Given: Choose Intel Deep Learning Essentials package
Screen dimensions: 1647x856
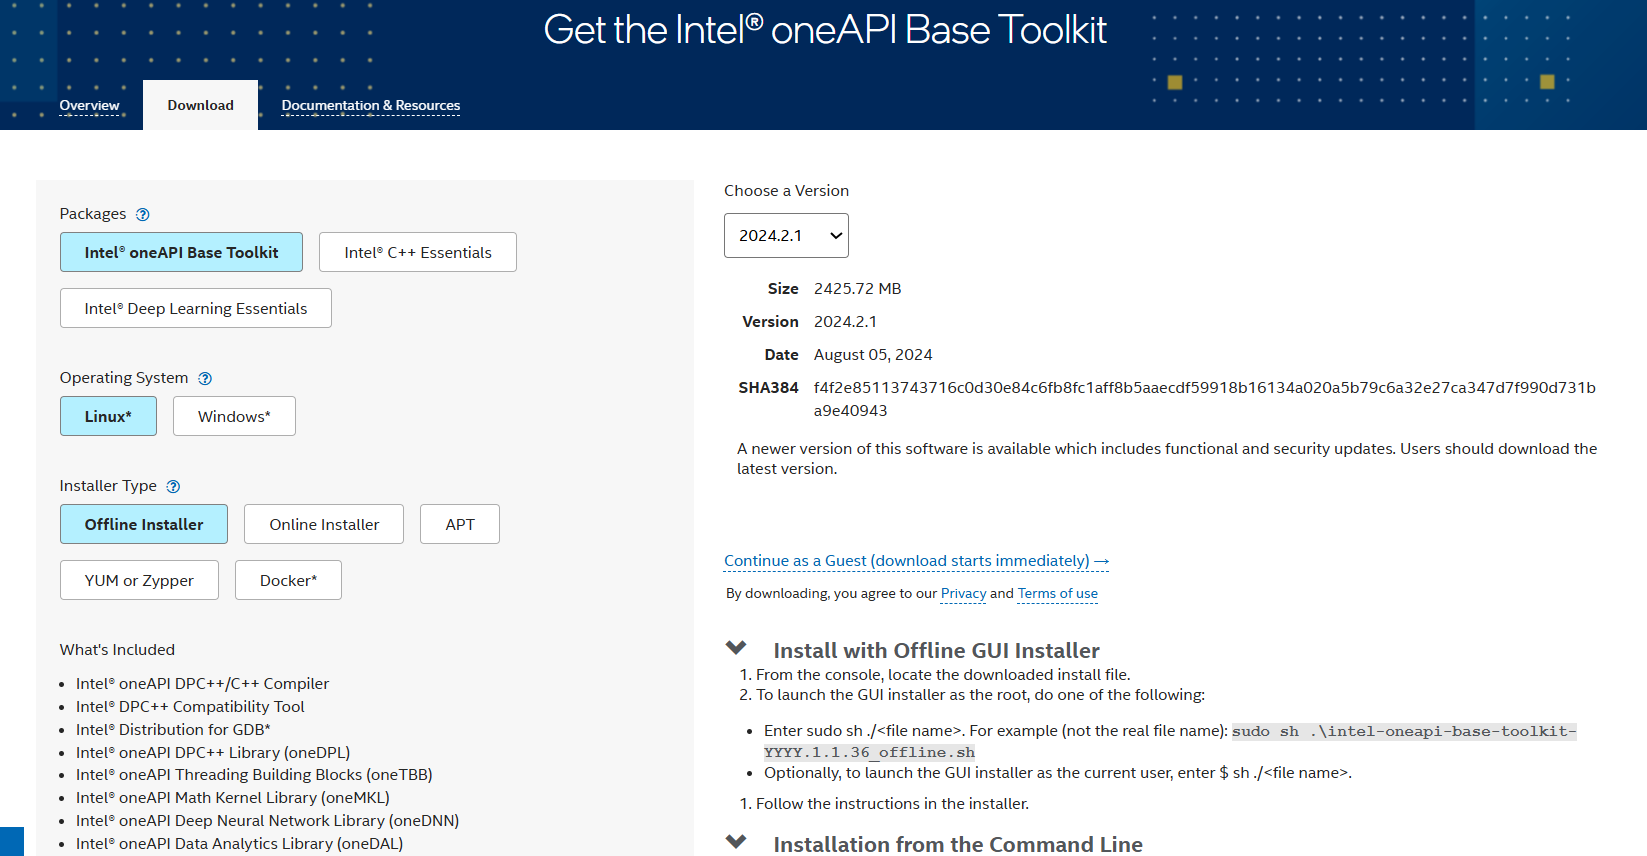Looking at the screenshot, I should click(x=195, y=308).
